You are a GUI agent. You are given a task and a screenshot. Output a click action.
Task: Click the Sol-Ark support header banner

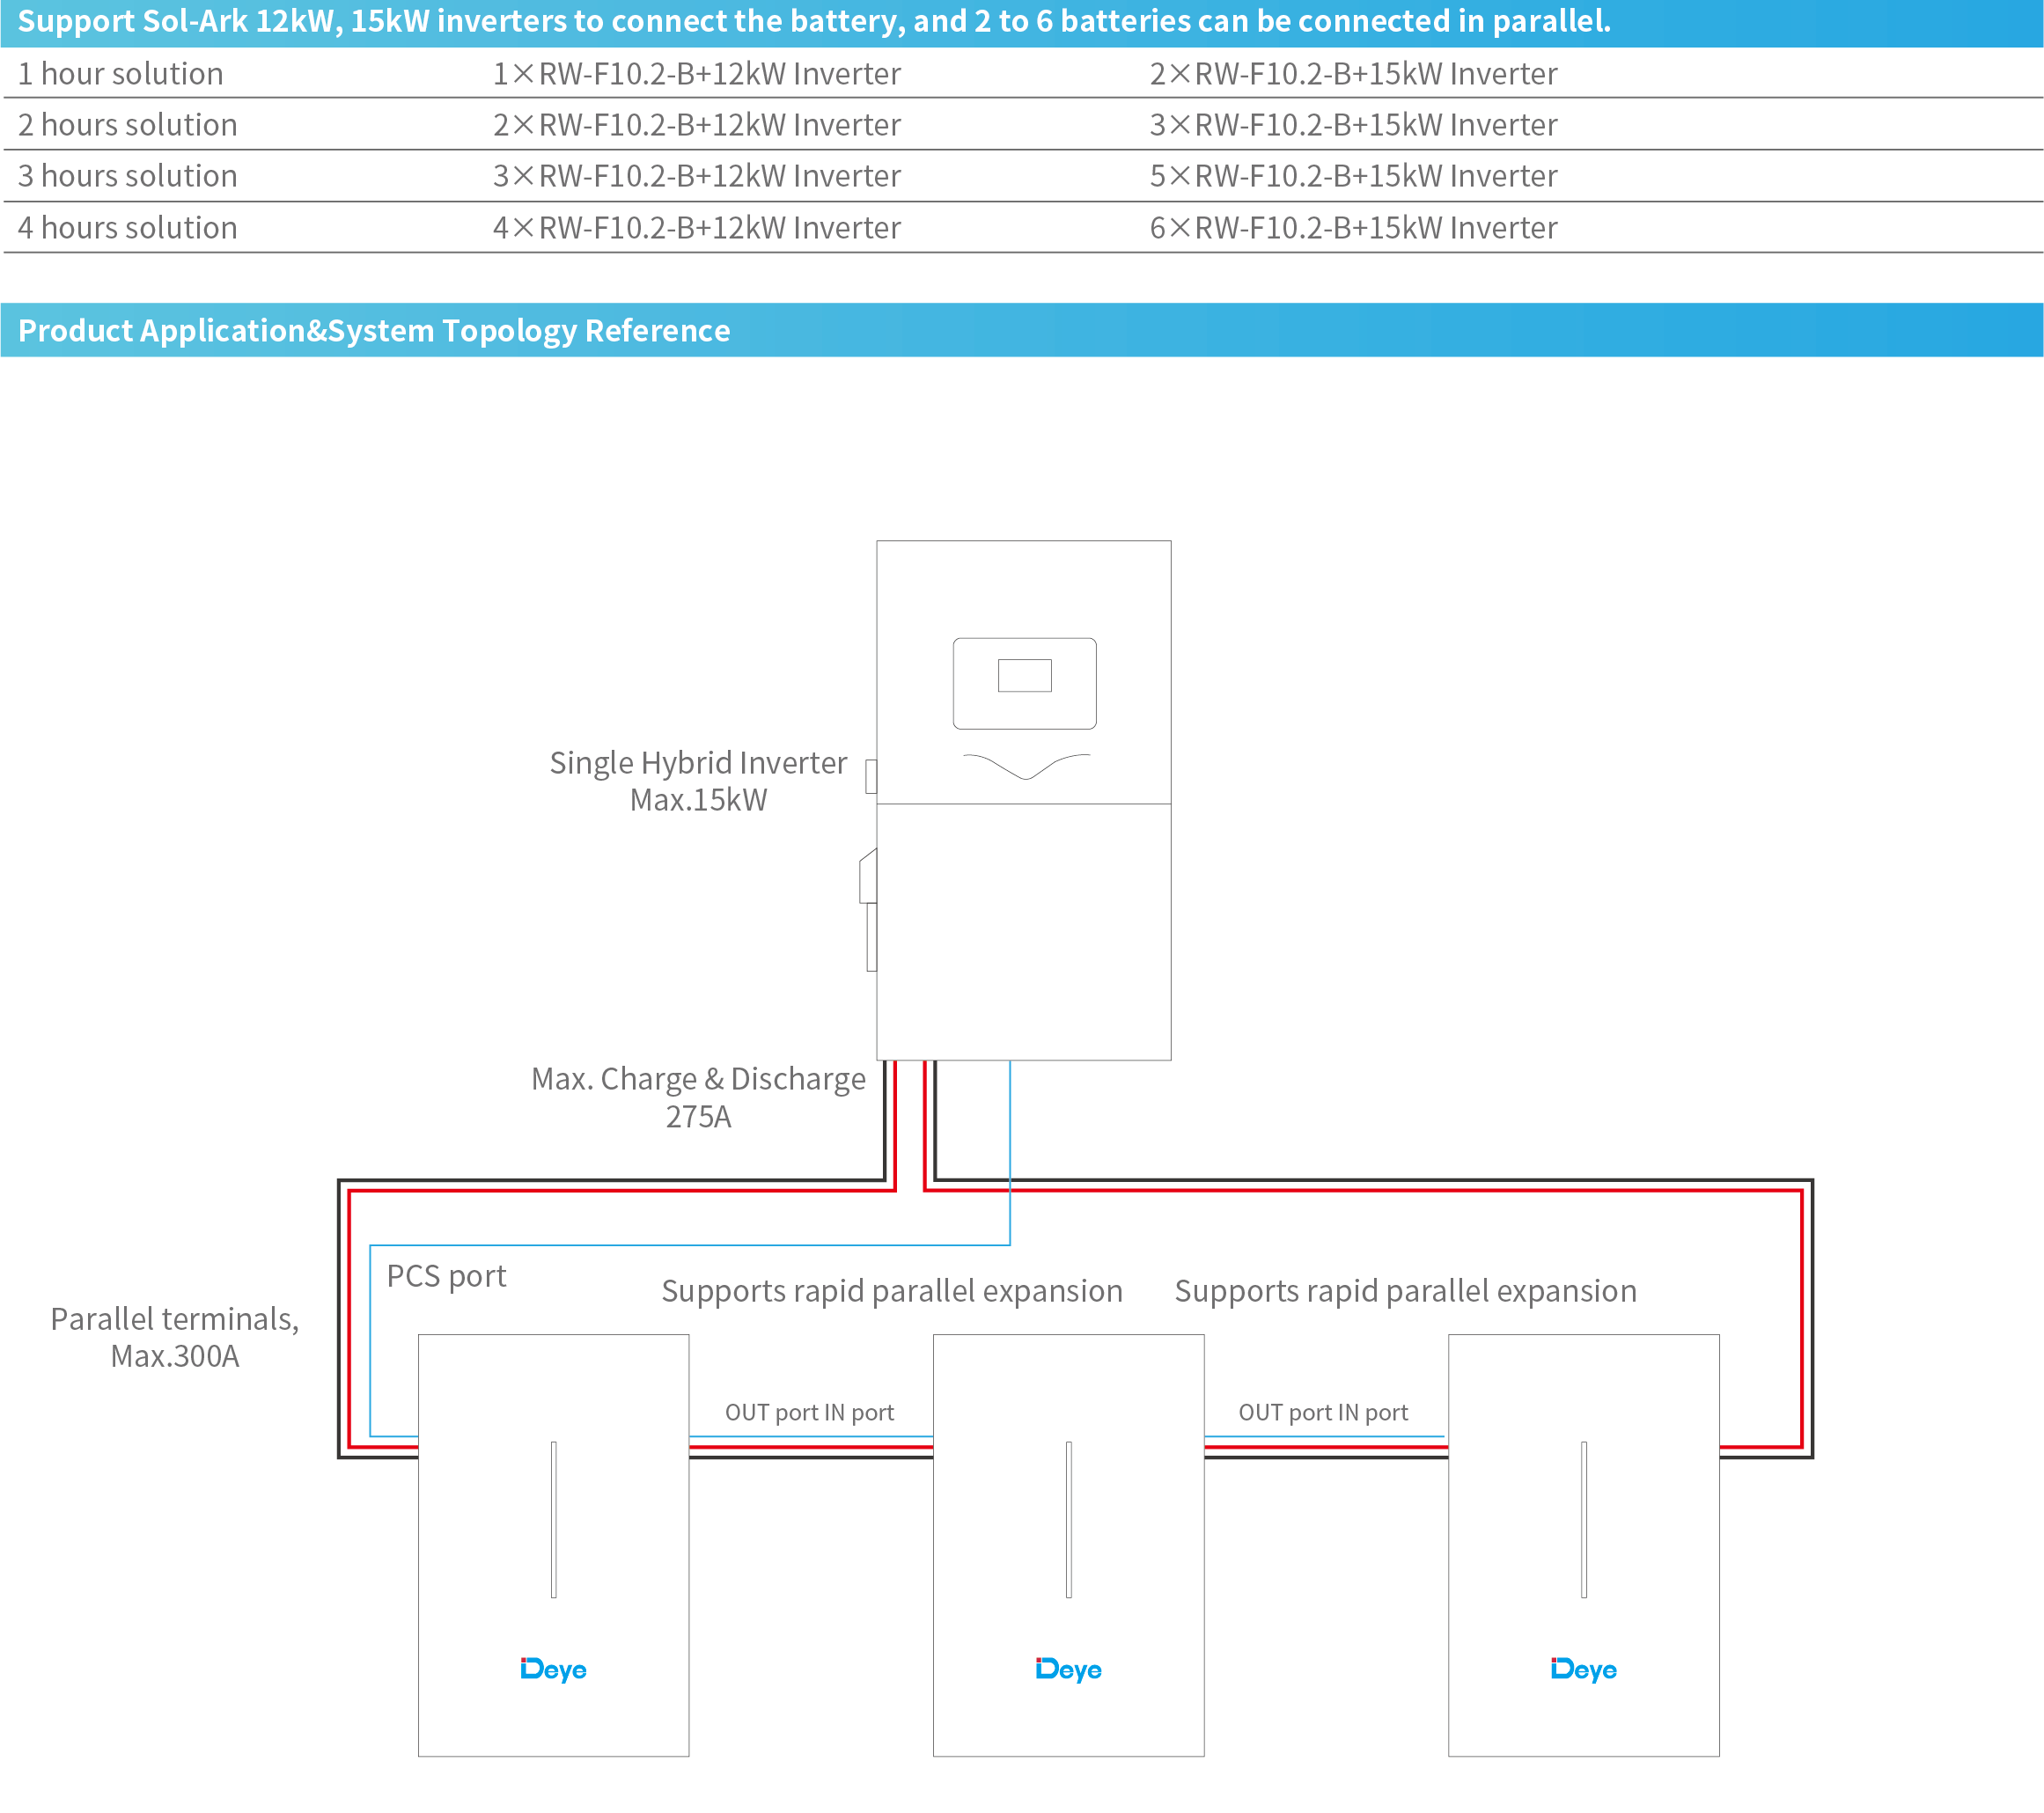pos(814,21)
